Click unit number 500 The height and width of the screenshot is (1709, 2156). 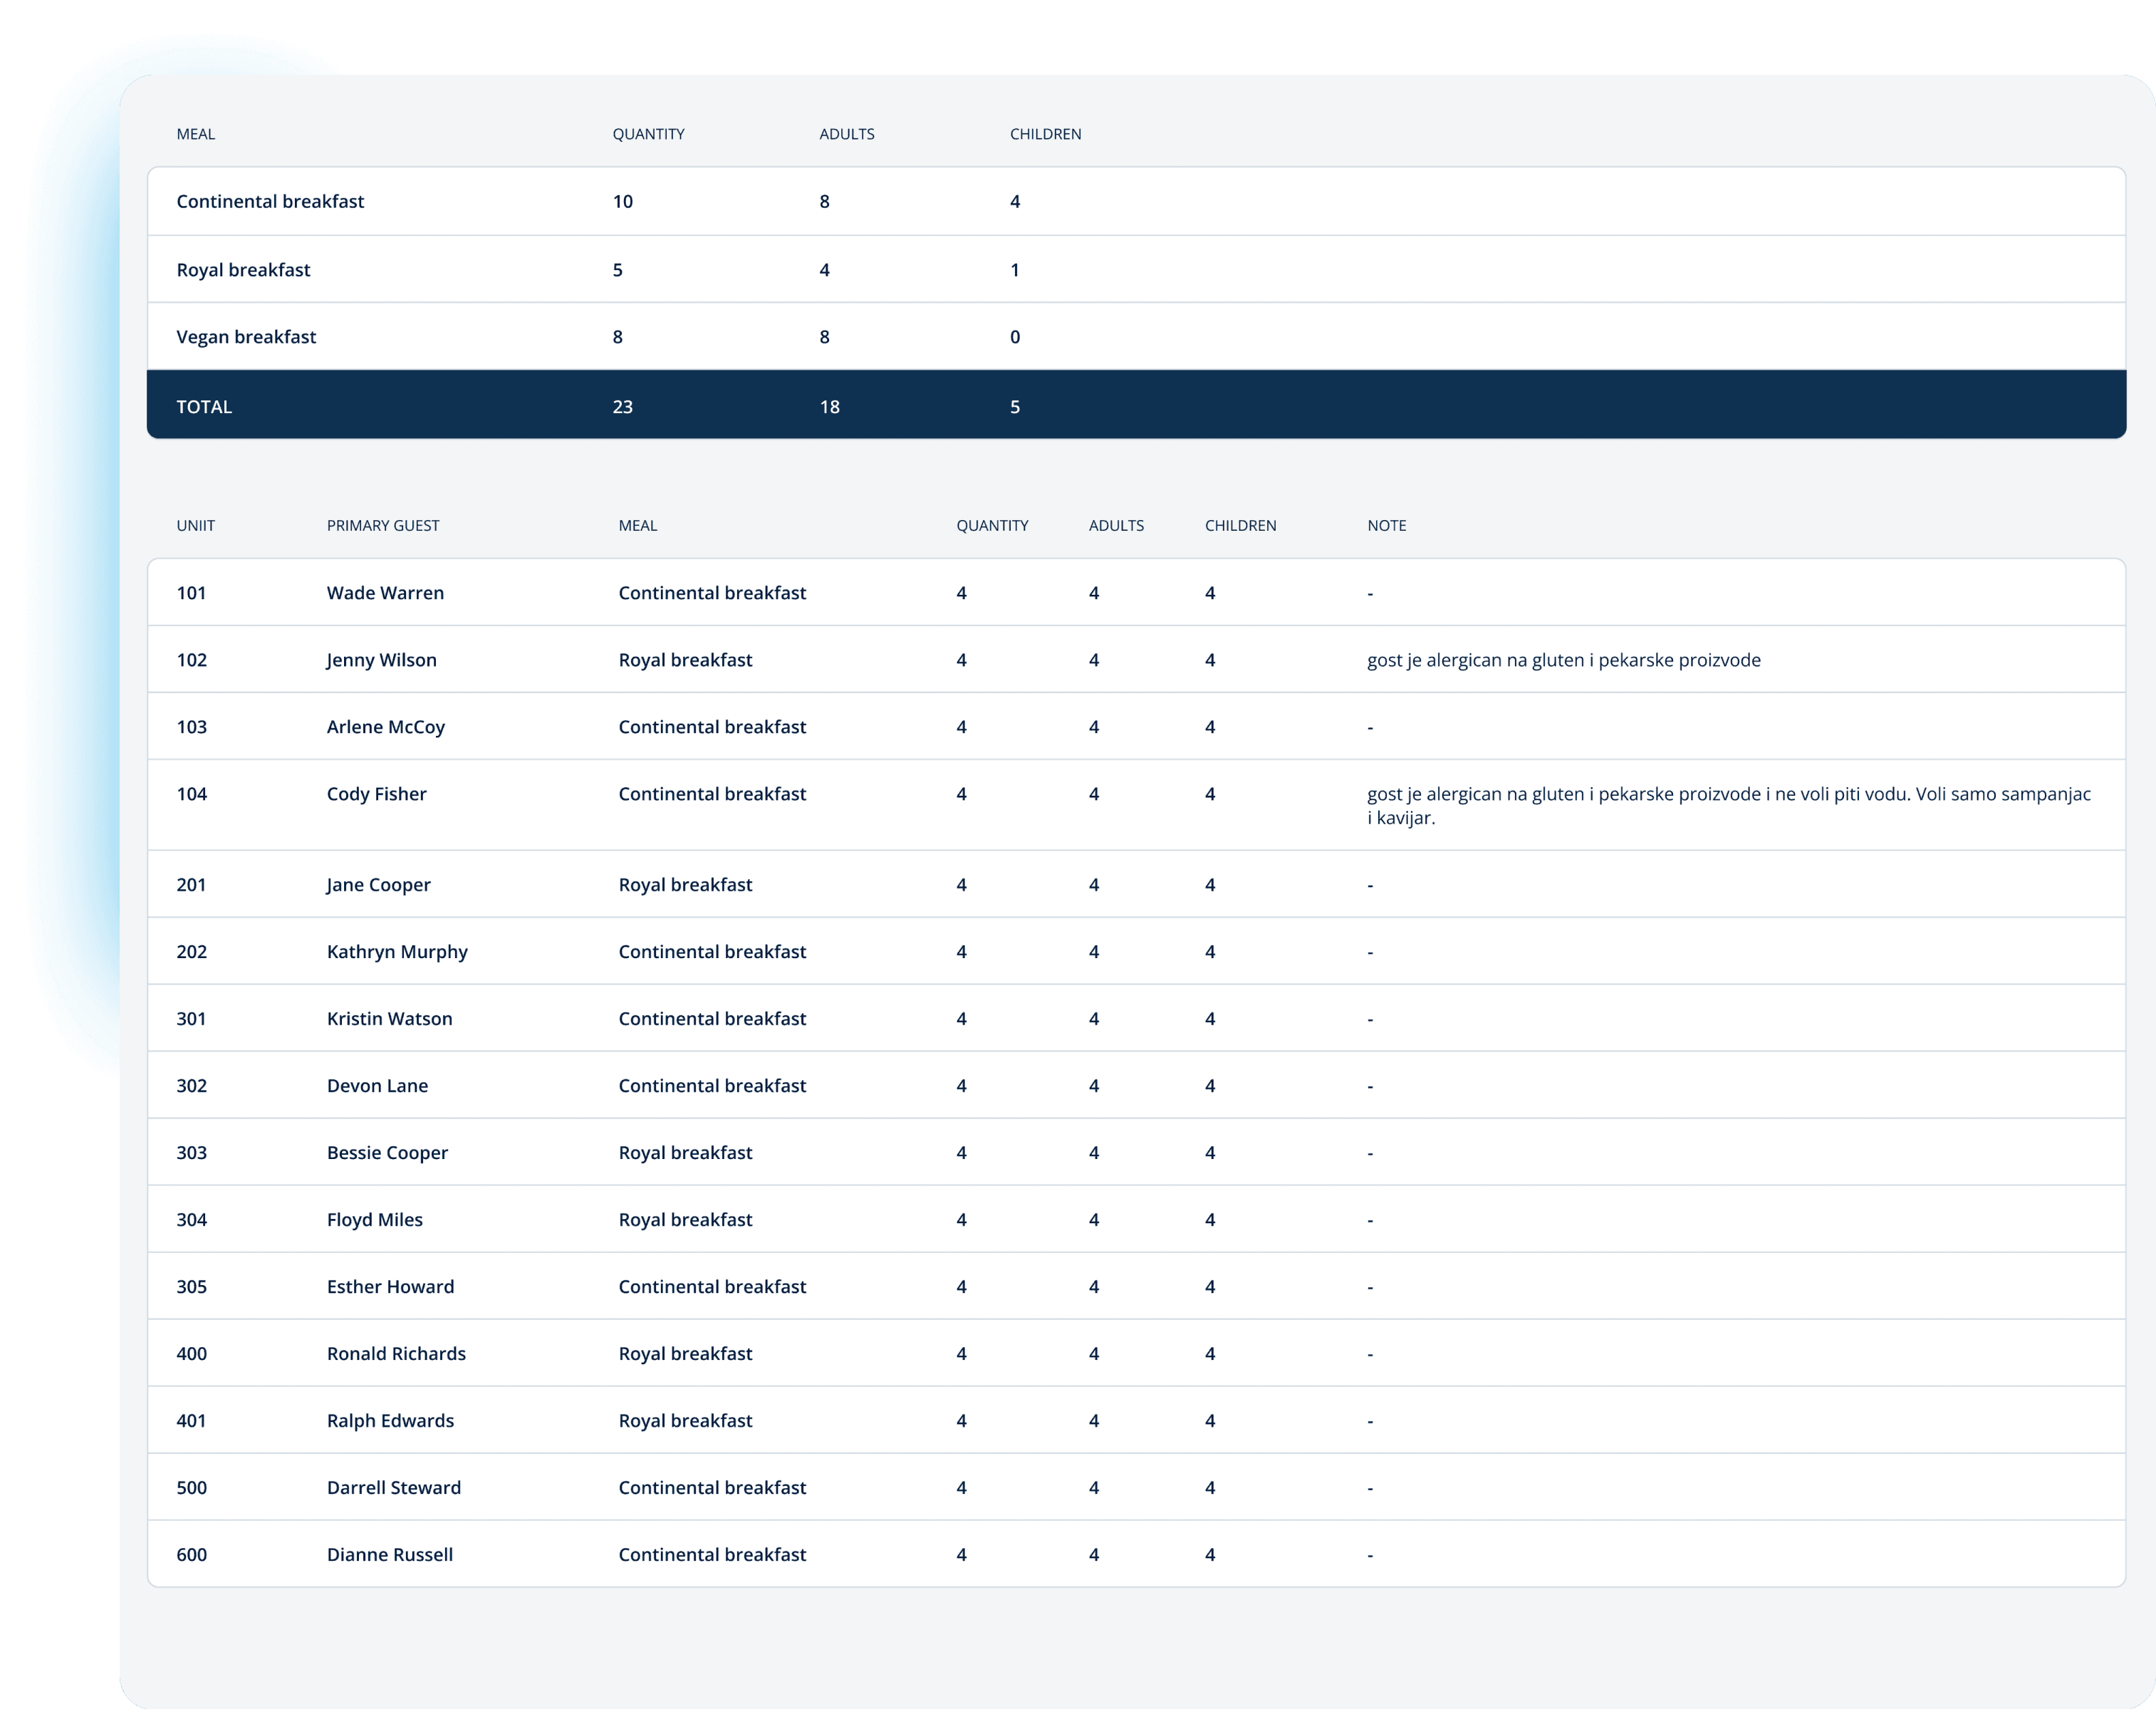pyautogui.click(x=191, y=1488)
